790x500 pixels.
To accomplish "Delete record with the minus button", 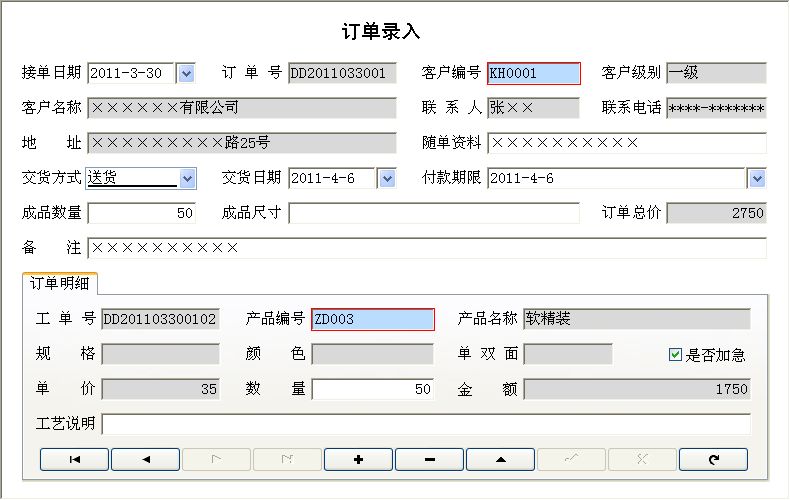I will 430,459.
